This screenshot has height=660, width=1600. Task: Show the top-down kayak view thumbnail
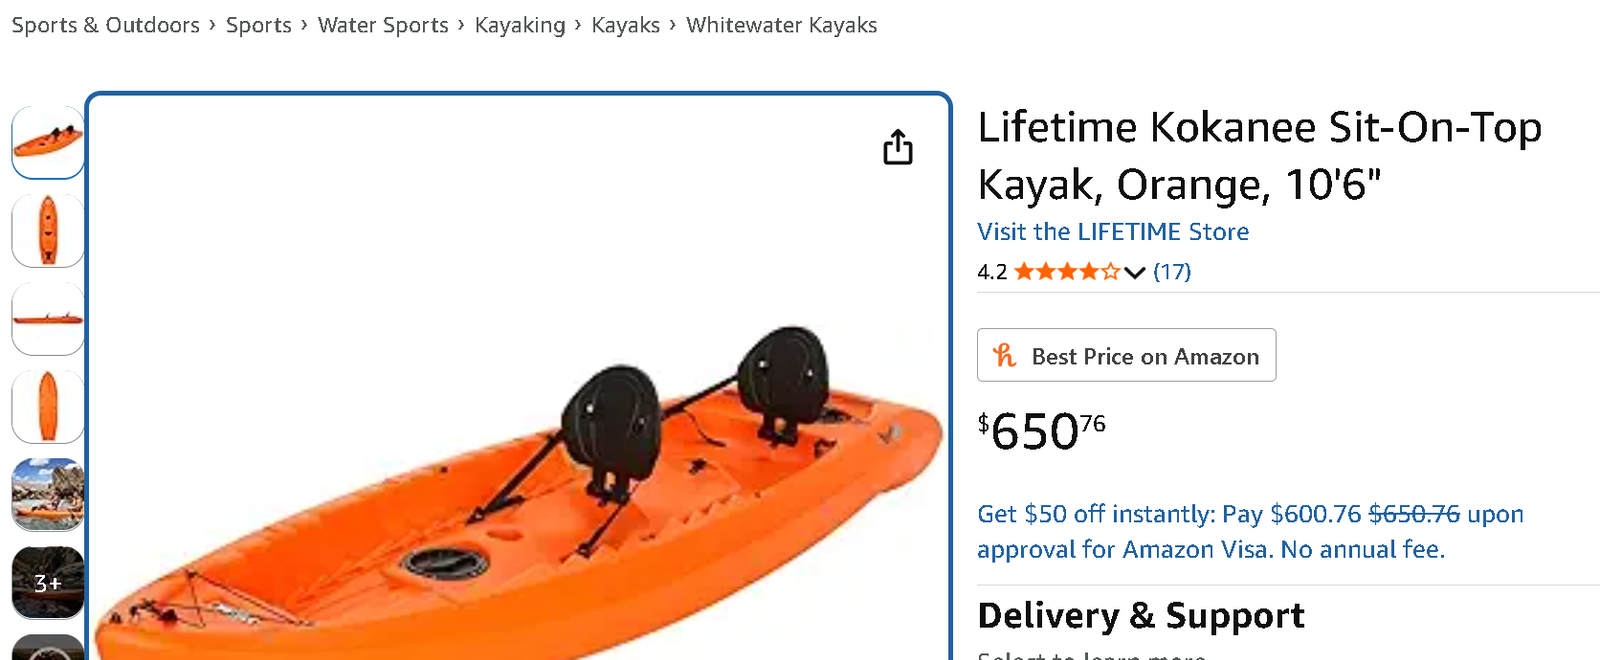coord(48,230)
